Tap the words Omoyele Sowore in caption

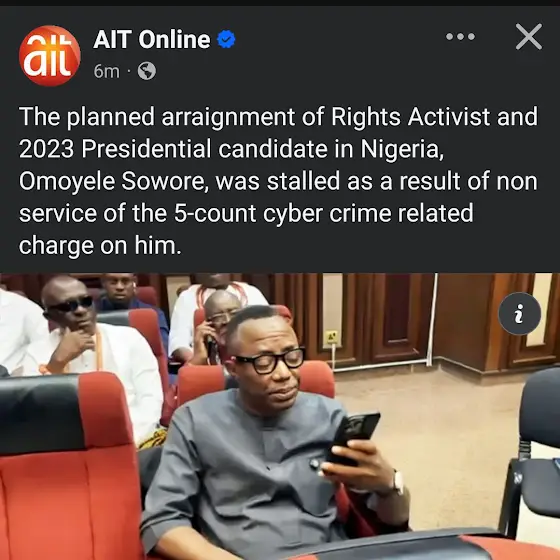click(x=114, y=181)
